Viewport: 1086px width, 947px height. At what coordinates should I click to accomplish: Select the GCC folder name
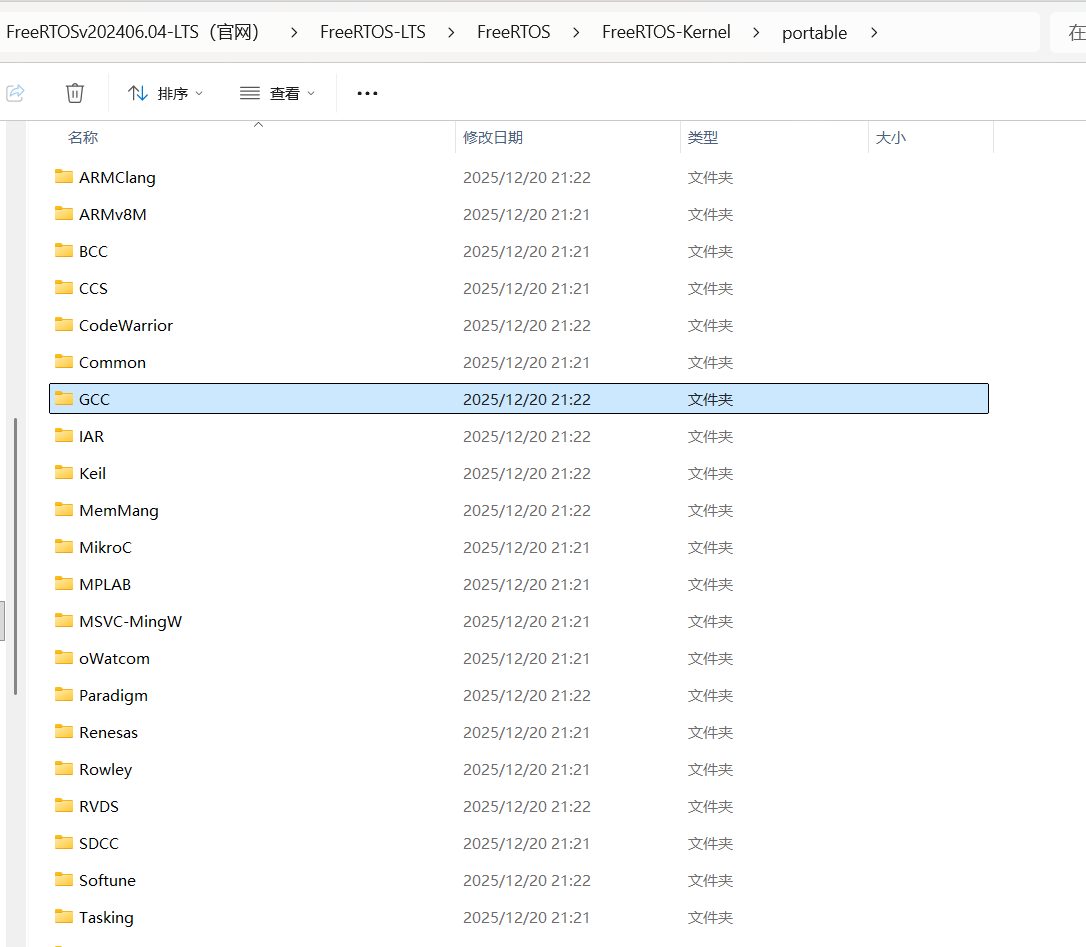(94, 400)
